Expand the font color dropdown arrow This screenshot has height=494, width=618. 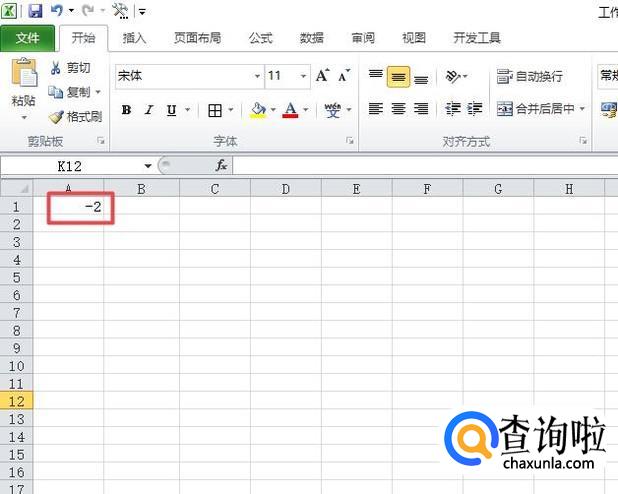(x=306, y=110)
